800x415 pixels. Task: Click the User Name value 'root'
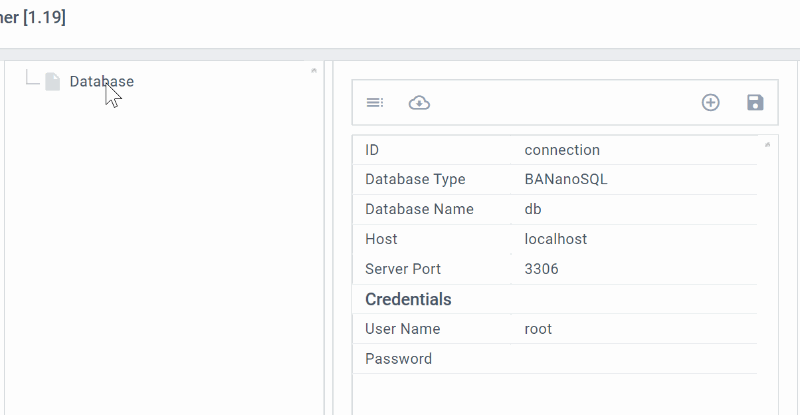[538, 329]
